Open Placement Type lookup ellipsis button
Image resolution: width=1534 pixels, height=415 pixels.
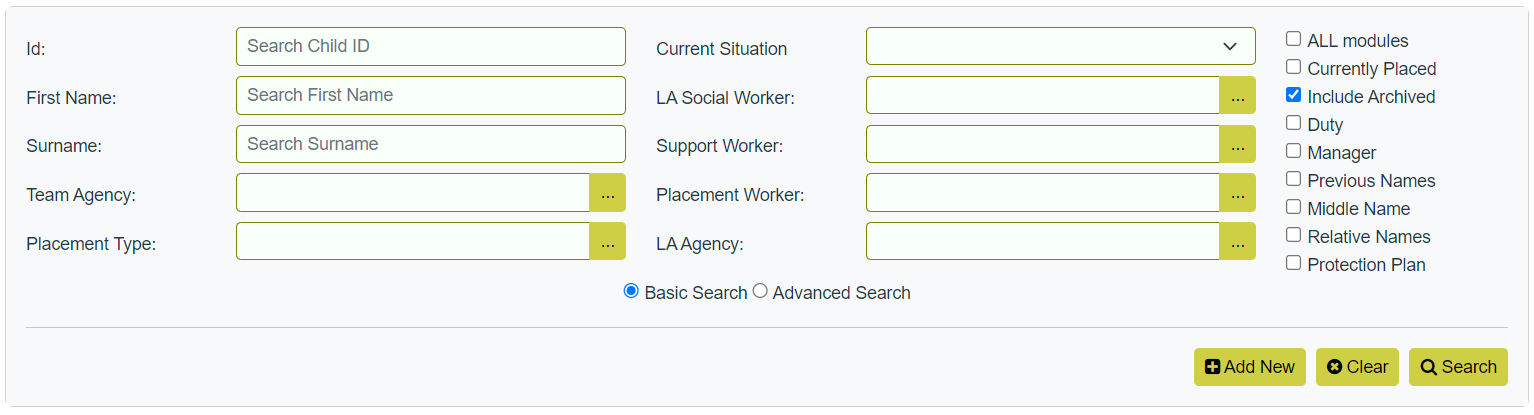point(607,241)
